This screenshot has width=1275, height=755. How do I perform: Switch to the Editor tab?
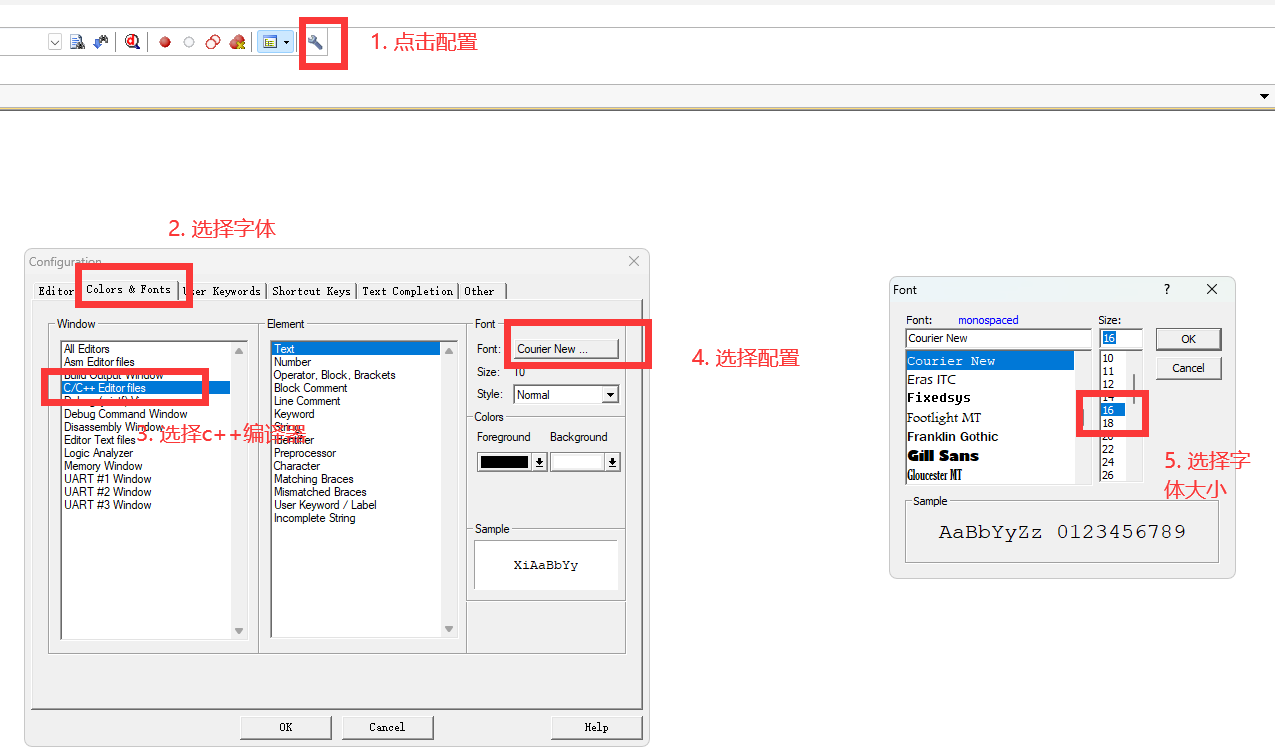(x=56, y=291)
